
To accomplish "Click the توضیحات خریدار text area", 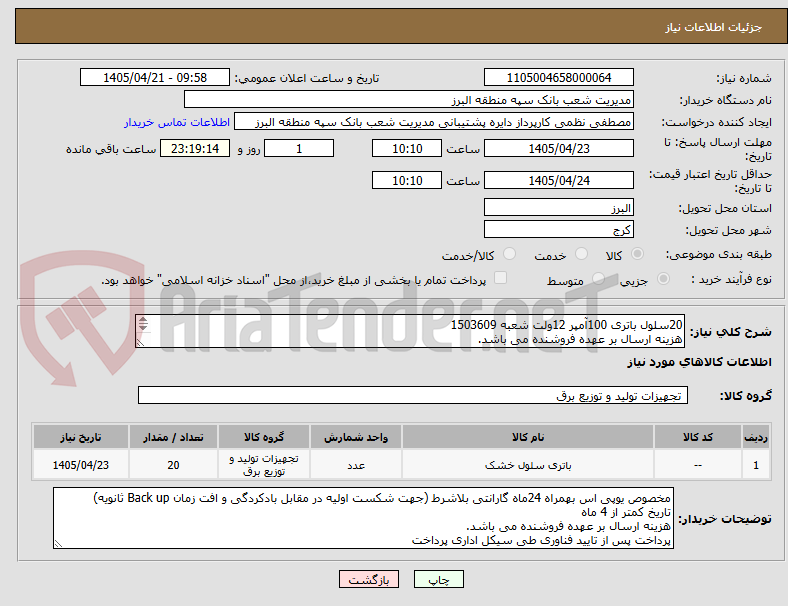I will (363, 518).
